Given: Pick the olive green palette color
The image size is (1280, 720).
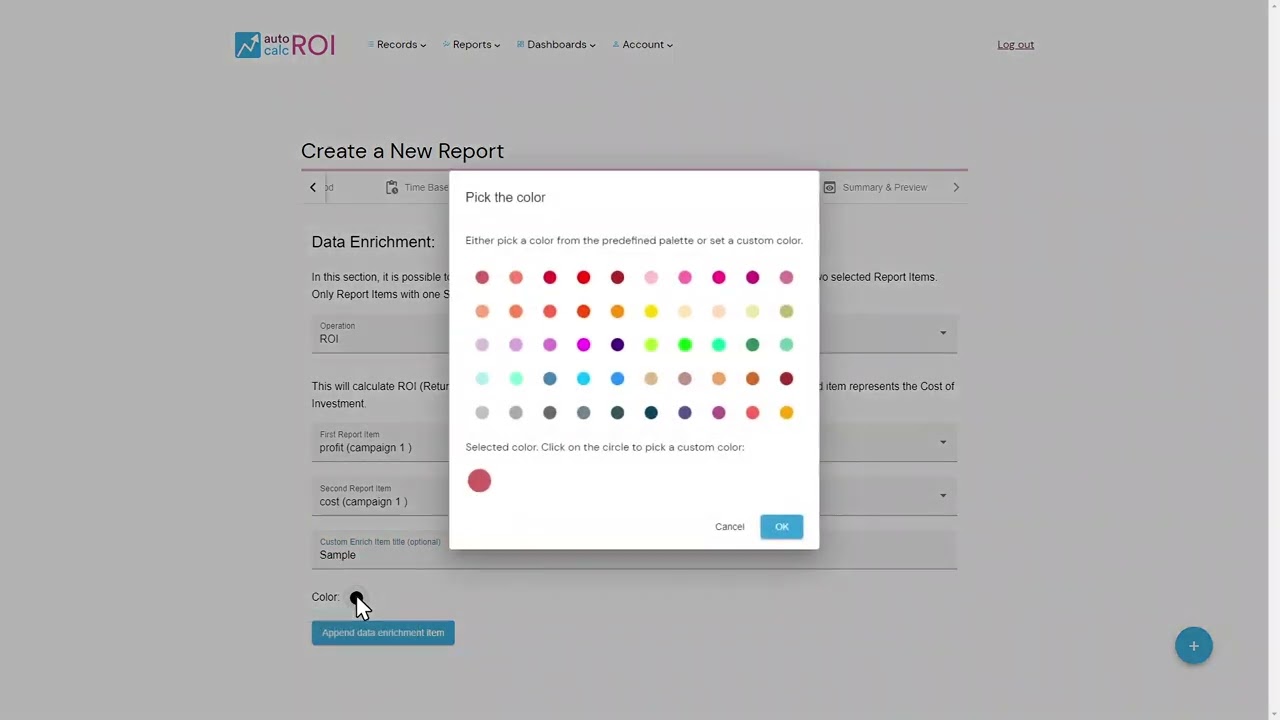Looking at the screenshot, I should (x=786, y=311).
